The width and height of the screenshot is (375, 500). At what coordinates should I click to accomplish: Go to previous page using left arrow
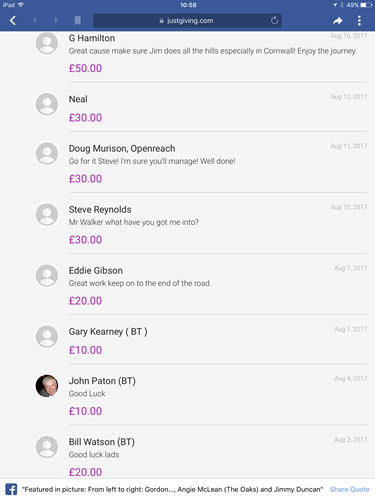35,21
